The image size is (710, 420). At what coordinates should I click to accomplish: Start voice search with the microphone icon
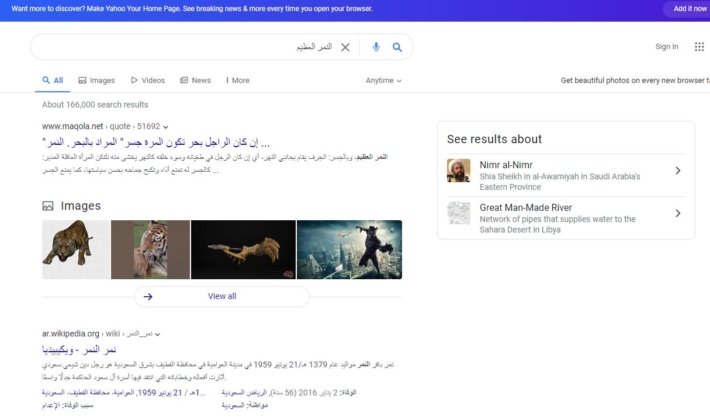click(376, 47)
